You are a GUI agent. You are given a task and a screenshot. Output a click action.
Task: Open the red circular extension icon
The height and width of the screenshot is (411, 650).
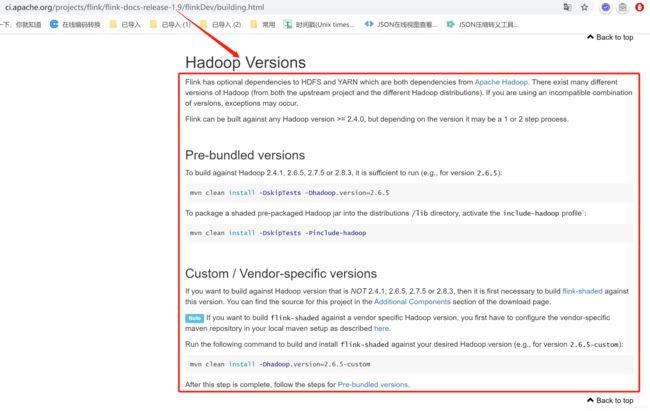640,7
